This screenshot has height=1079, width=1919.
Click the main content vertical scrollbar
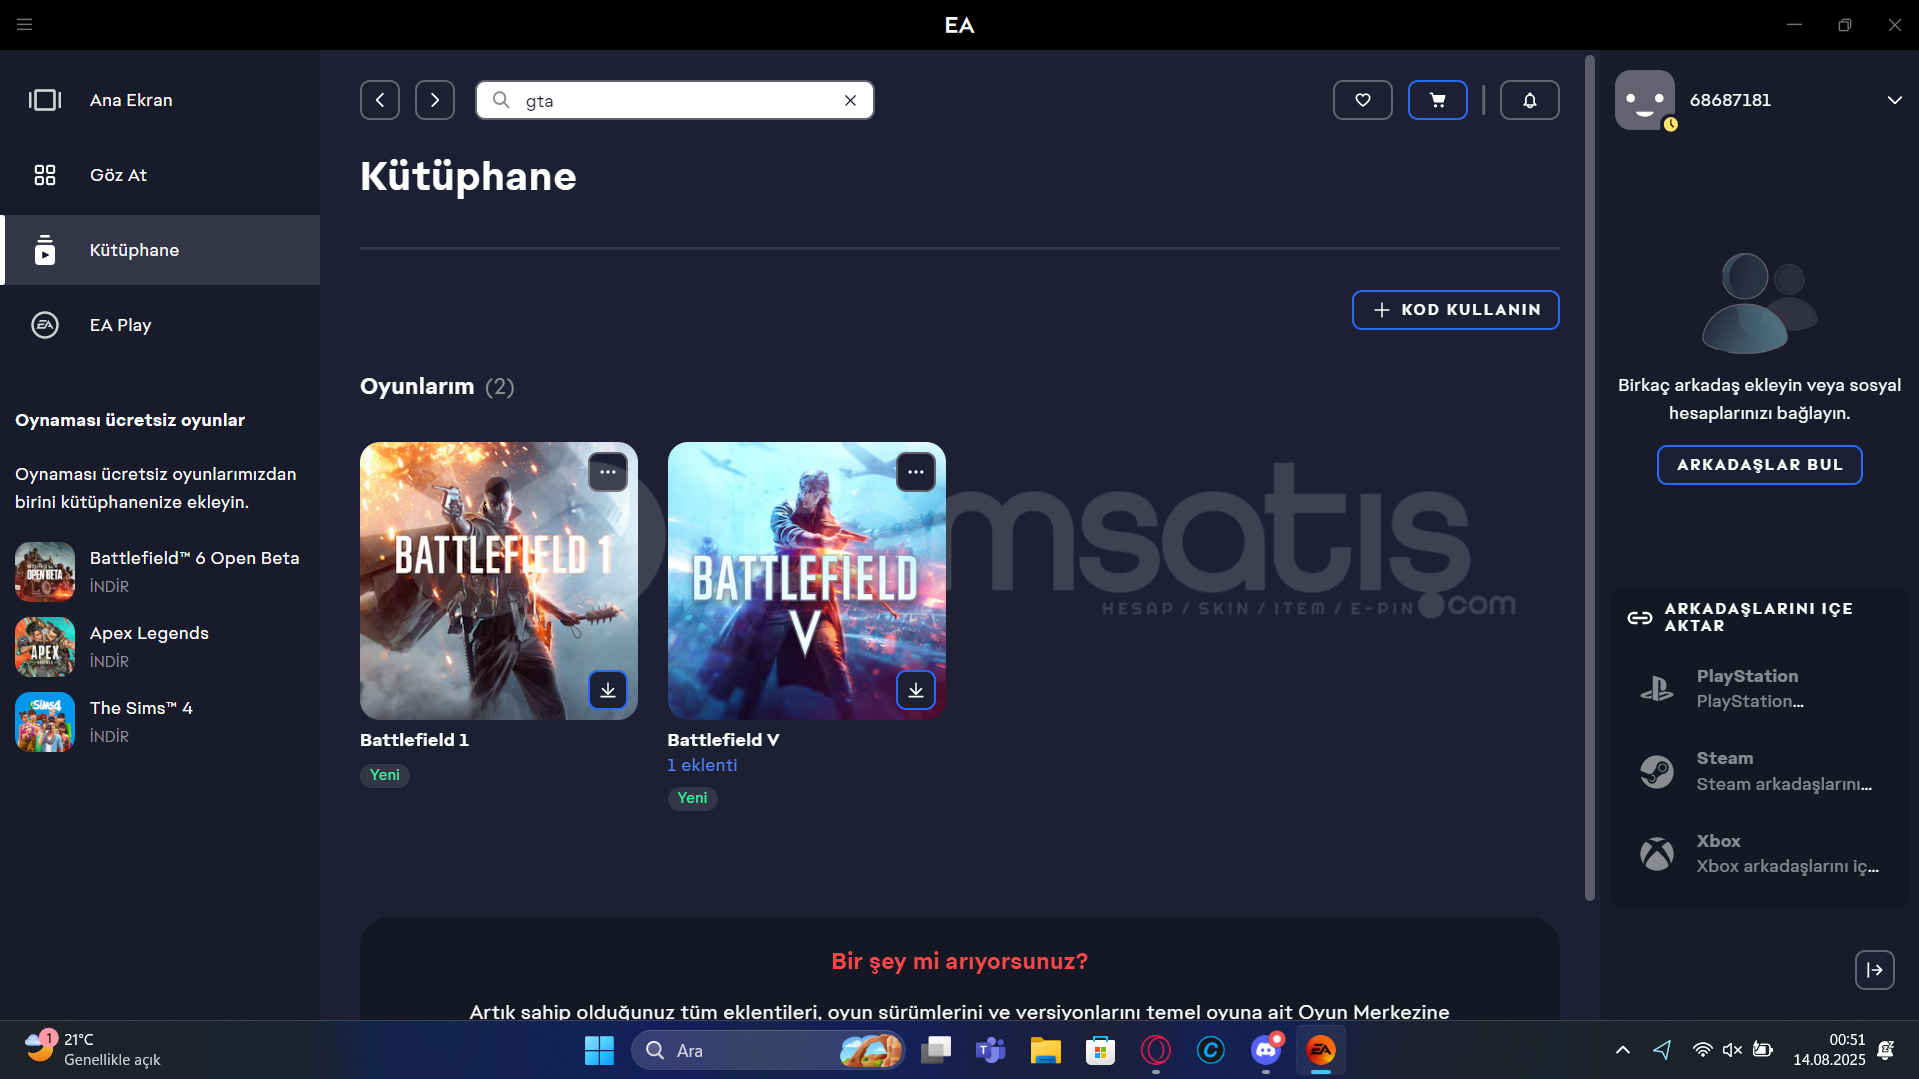pyautogui.click(x=1590, y=478)
